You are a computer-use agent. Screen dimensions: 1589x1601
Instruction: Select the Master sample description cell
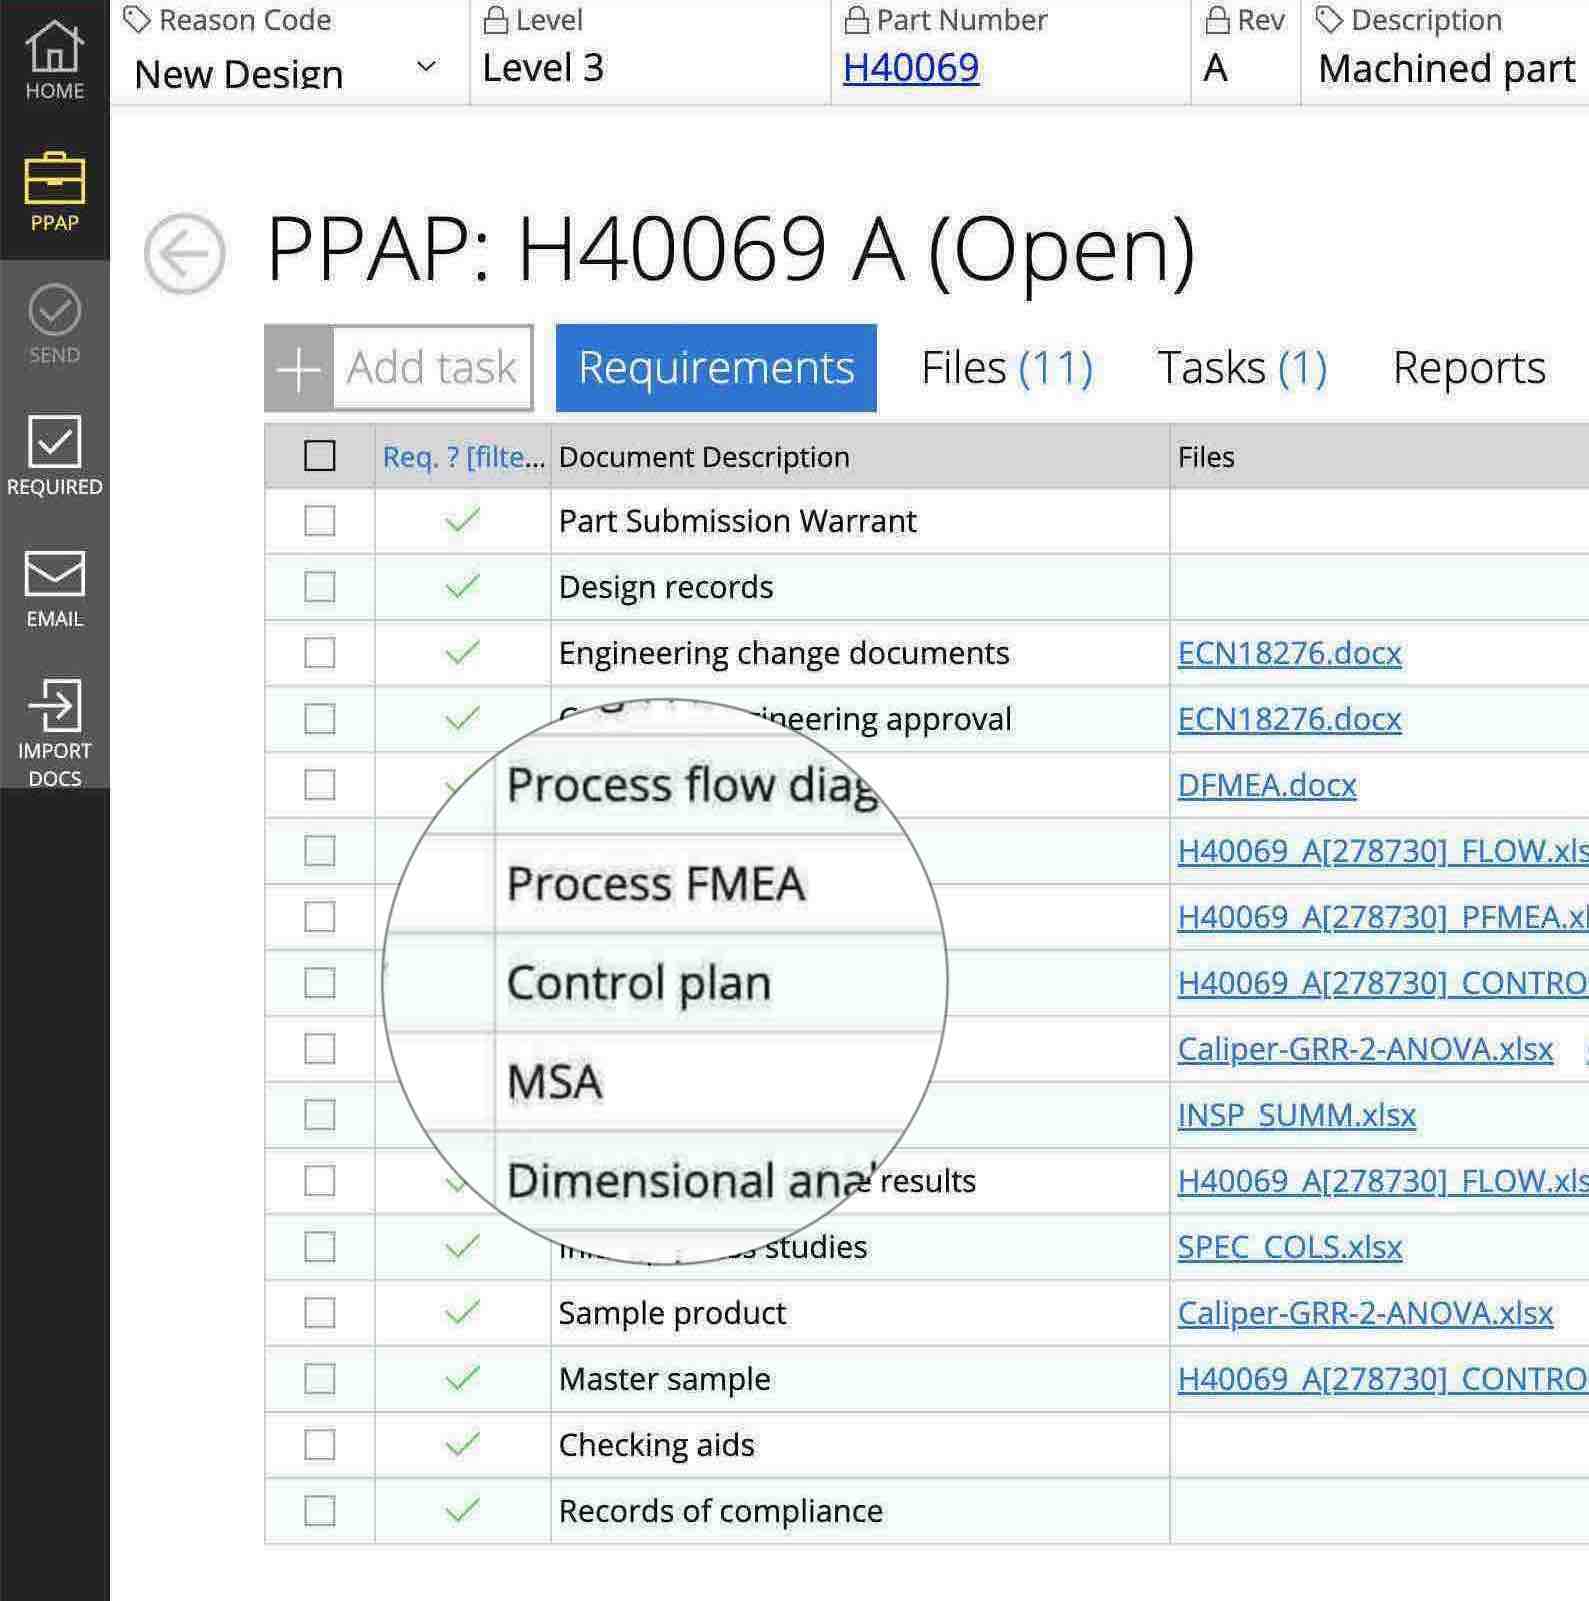860,1379
